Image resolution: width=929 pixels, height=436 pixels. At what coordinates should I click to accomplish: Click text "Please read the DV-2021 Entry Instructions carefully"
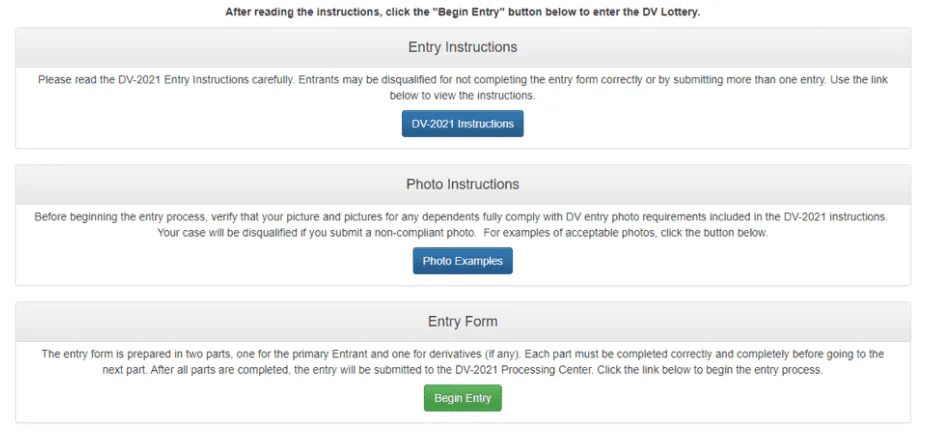pyautogui.click(x=166, y=79)
